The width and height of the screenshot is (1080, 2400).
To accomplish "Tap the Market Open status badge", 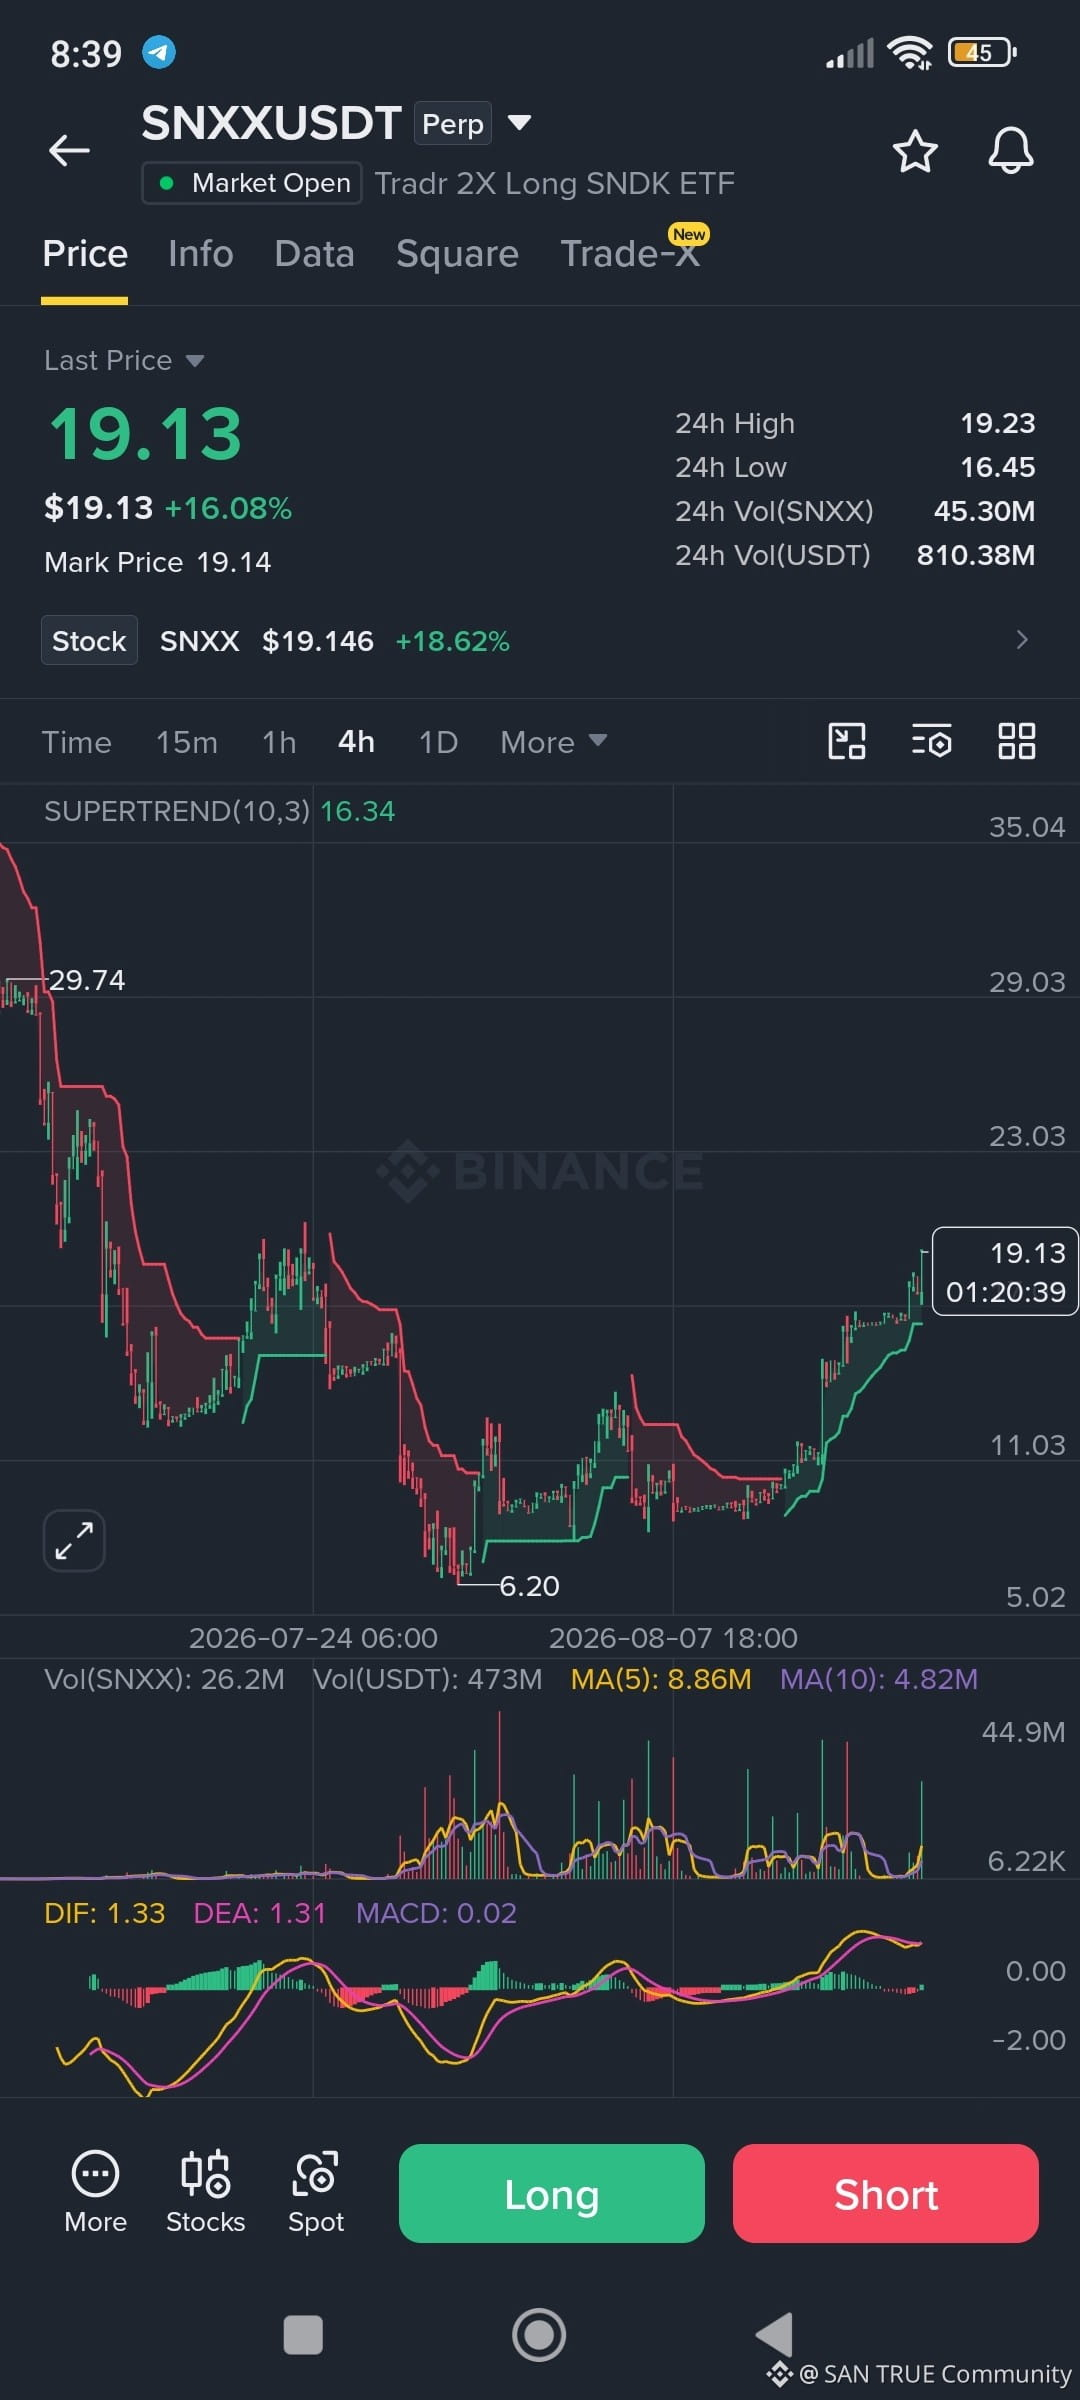I will pyautogui.click(x=252, y=183).
